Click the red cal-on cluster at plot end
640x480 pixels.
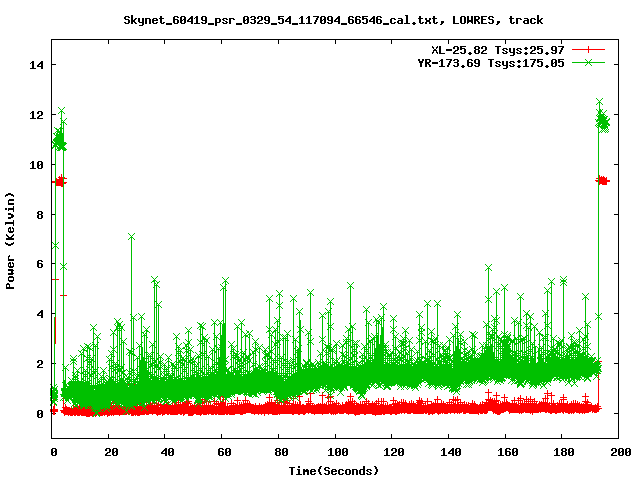pos(602,180)
